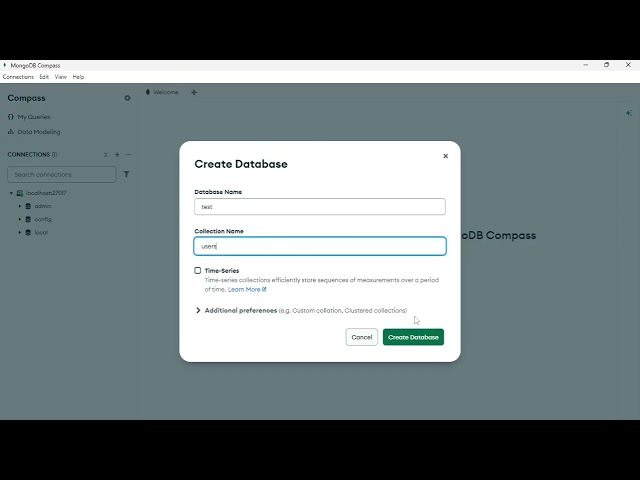This screenshot has width=640, height=480.
Task: Click the Collection Name input field
Action: point(320,246)
